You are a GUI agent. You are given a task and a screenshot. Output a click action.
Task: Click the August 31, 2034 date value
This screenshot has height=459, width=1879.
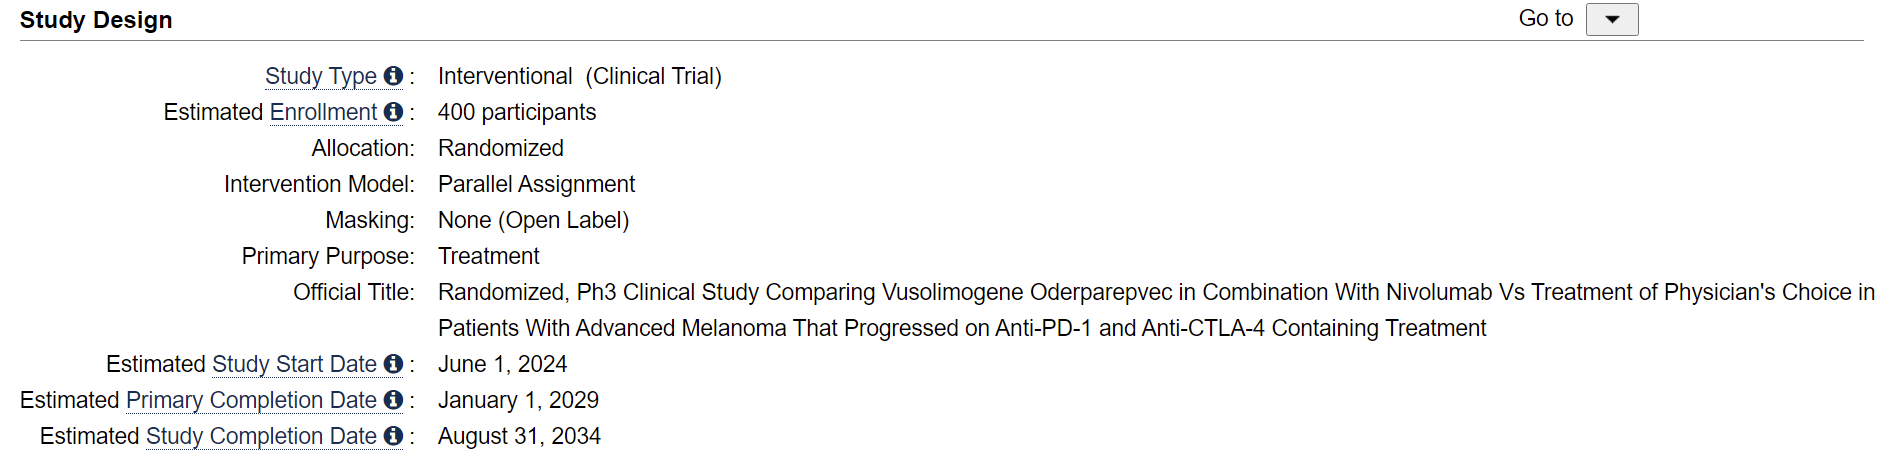click(519, 436)
